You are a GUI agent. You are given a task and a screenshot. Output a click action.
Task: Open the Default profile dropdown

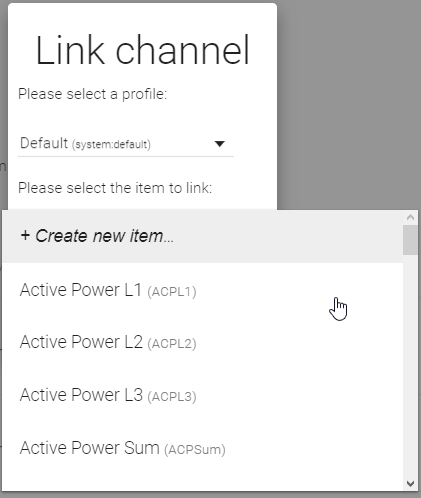point(126,144)
